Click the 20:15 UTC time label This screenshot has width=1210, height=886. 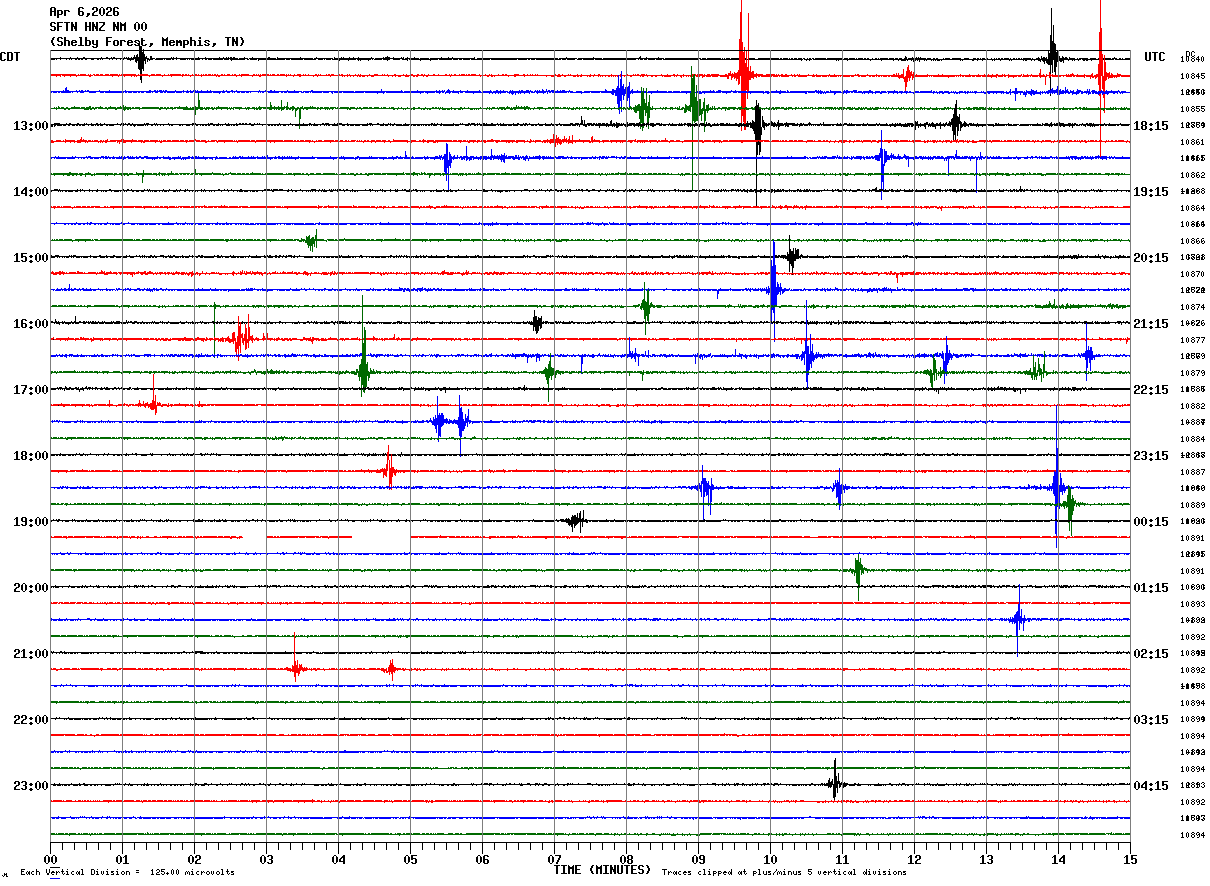point(1151,258)
